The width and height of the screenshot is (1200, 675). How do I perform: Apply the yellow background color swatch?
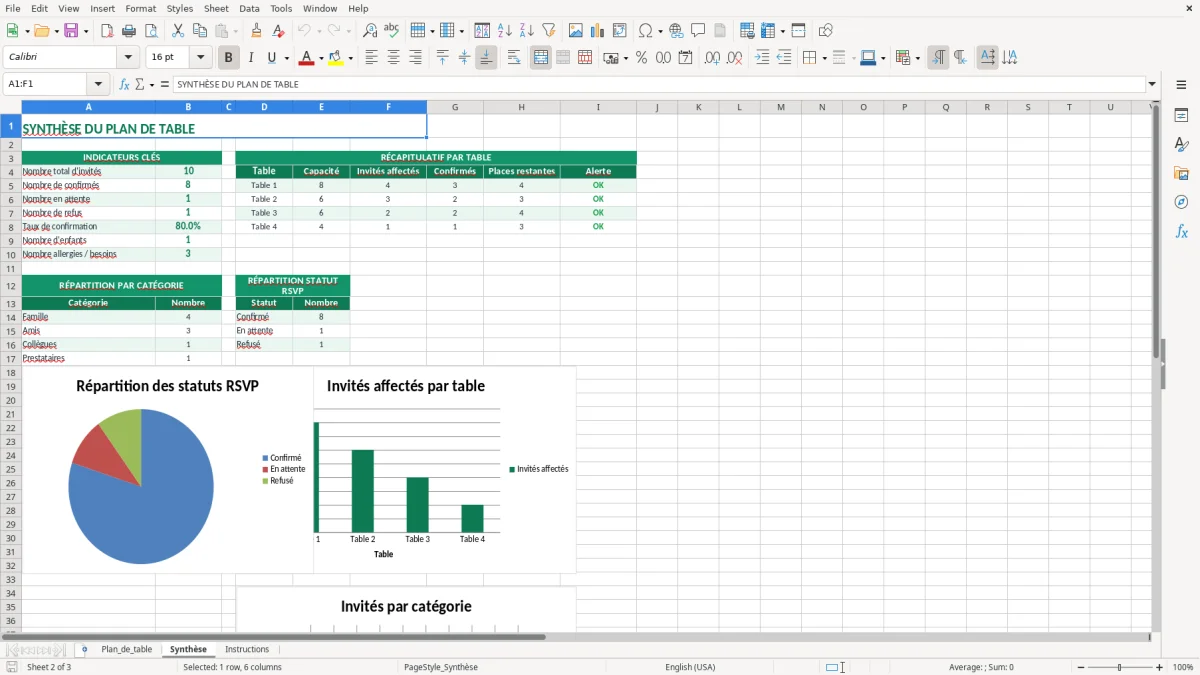336,58
